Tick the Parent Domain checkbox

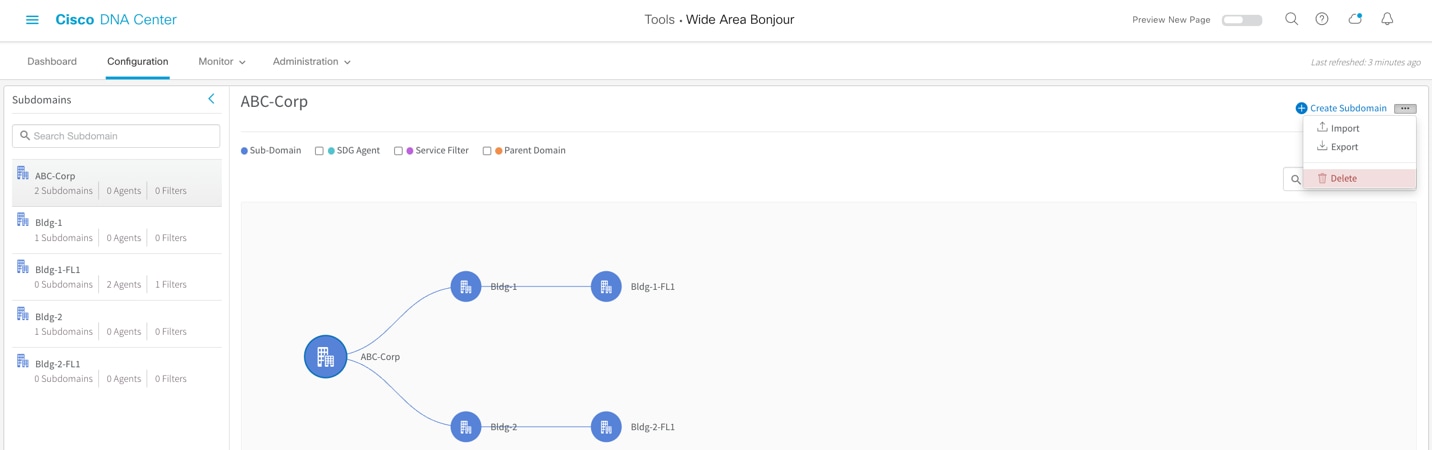tap(487, 151)
